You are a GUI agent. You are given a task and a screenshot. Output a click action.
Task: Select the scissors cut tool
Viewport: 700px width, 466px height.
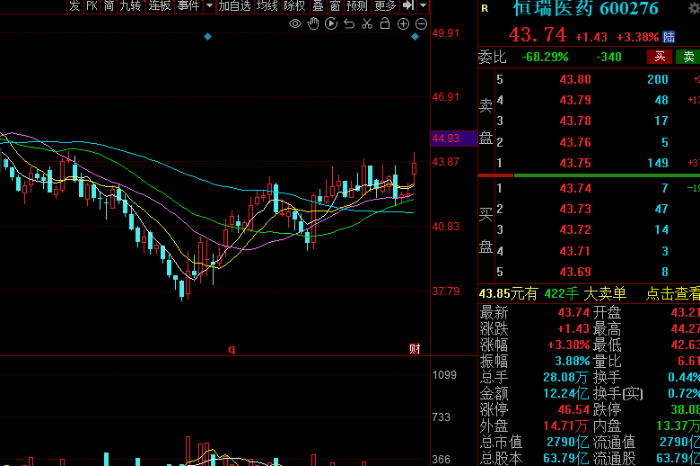[367, 23]
